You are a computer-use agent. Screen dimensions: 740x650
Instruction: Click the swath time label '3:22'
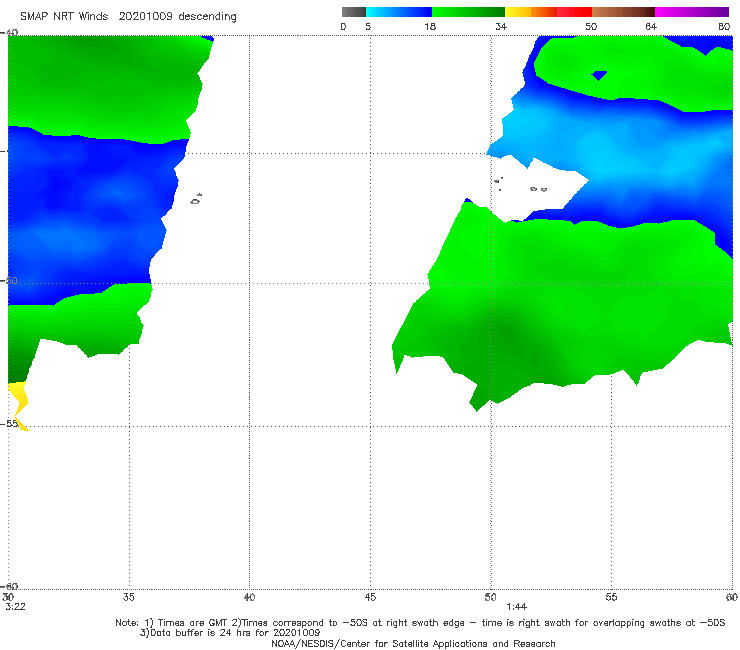[x=16, y=607]
